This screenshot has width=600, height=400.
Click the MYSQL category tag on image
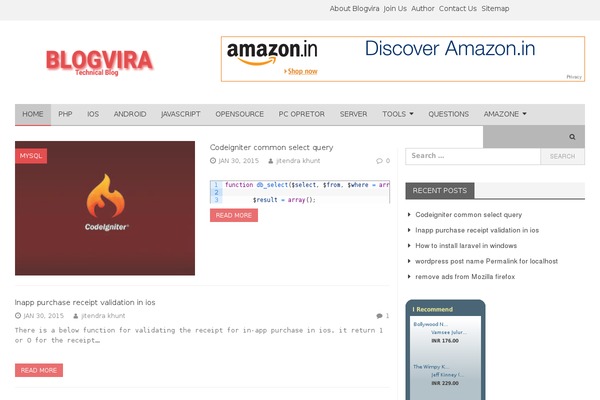(x=31, y=156)
